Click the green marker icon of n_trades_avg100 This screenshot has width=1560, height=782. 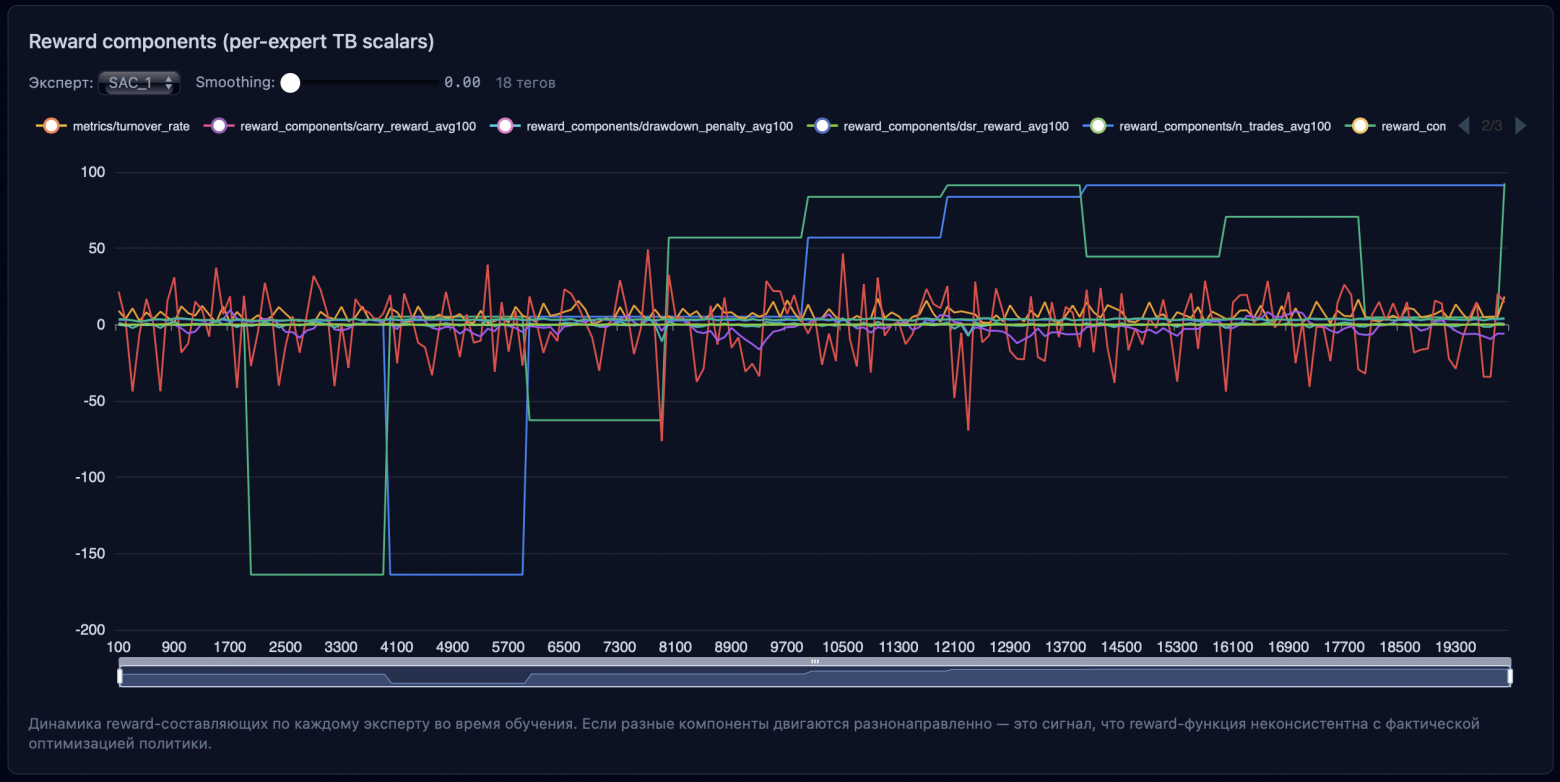1098,127
